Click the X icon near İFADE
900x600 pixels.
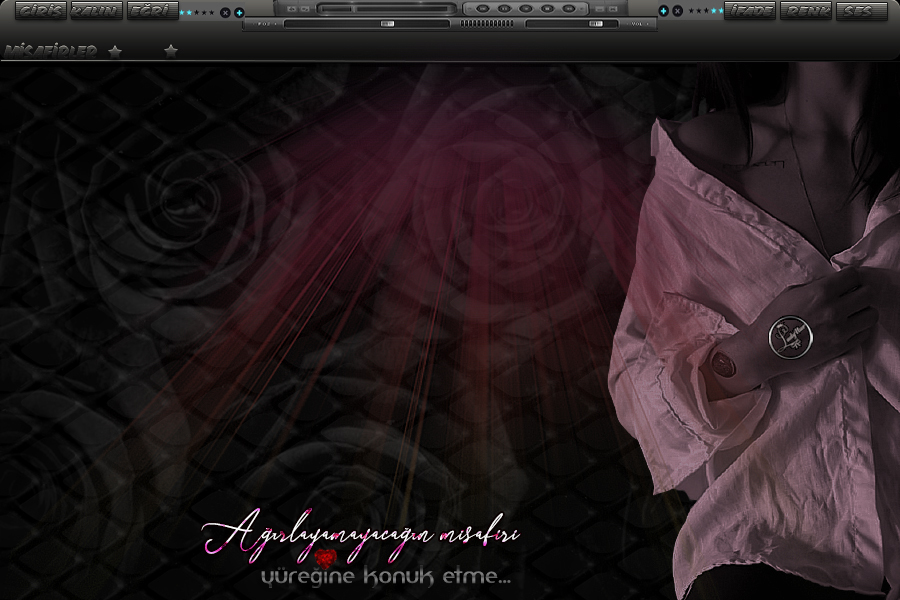(677, 11)
